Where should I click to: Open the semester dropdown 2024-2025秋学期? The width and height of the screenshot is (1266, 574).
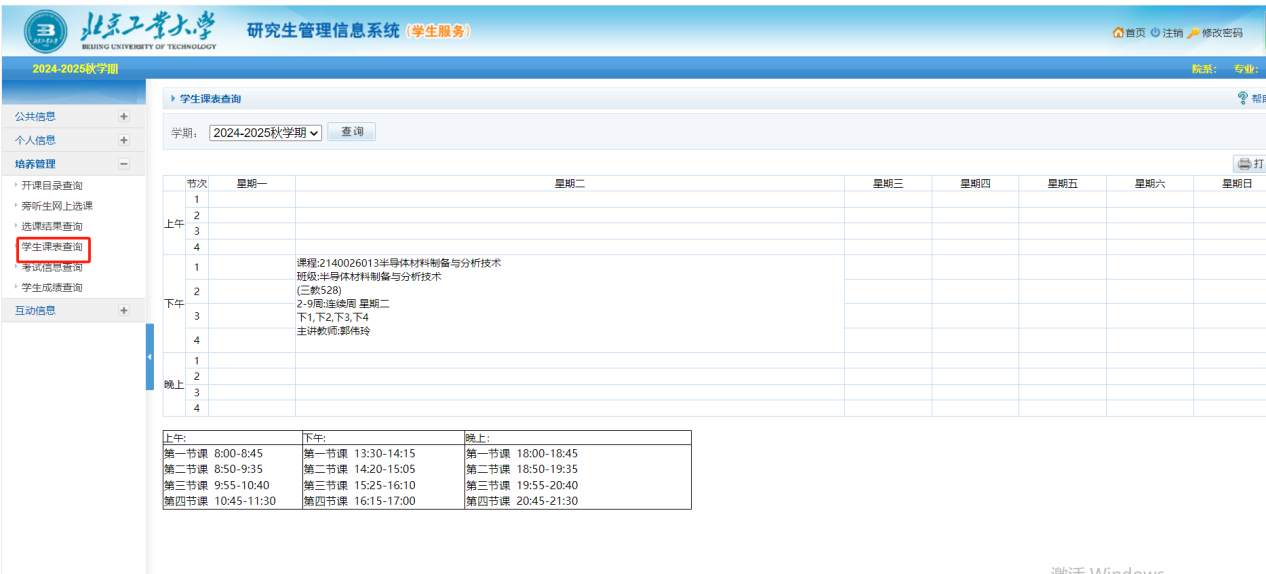click(x=265, y=132)
